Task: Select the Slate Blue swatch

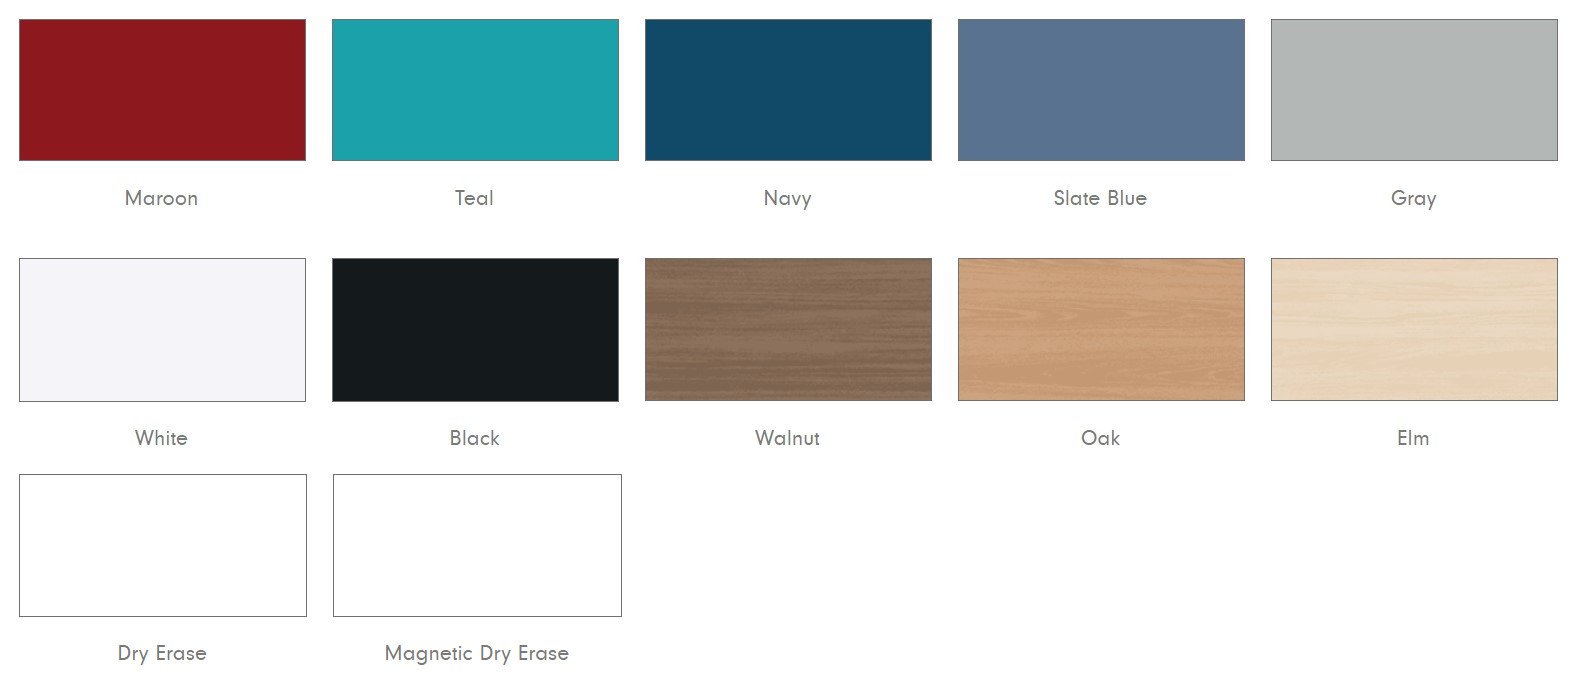Action: (1101, 90)
